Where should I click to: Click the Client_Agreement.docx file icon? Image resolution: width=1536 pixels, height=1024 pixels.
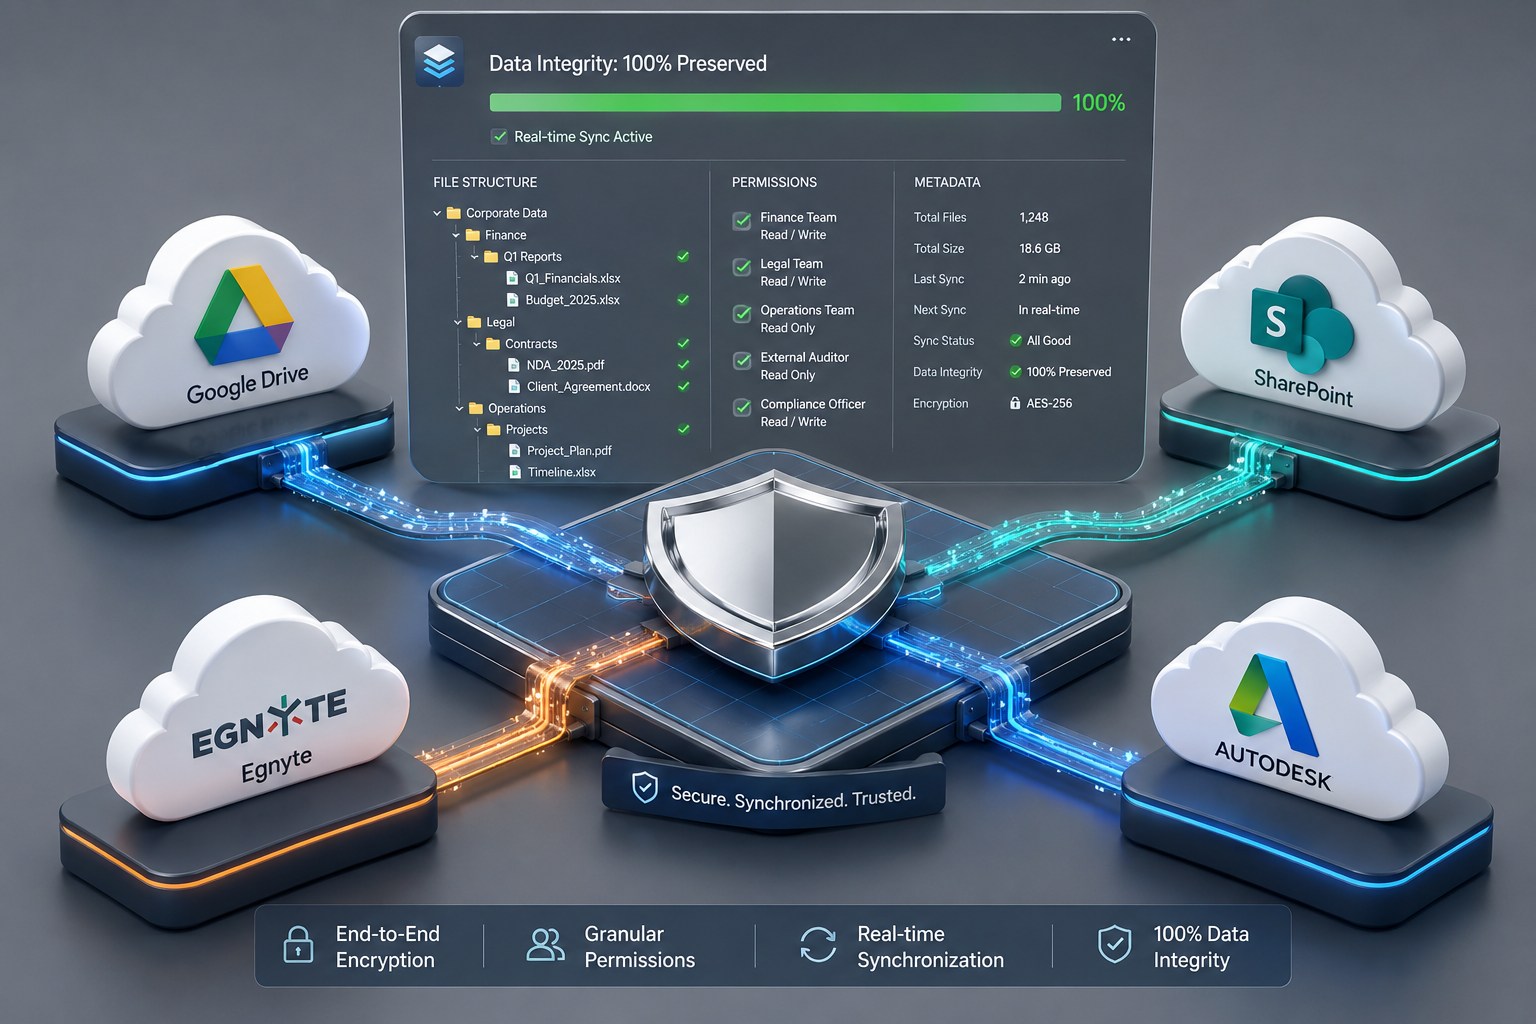(x=514, y=387)
